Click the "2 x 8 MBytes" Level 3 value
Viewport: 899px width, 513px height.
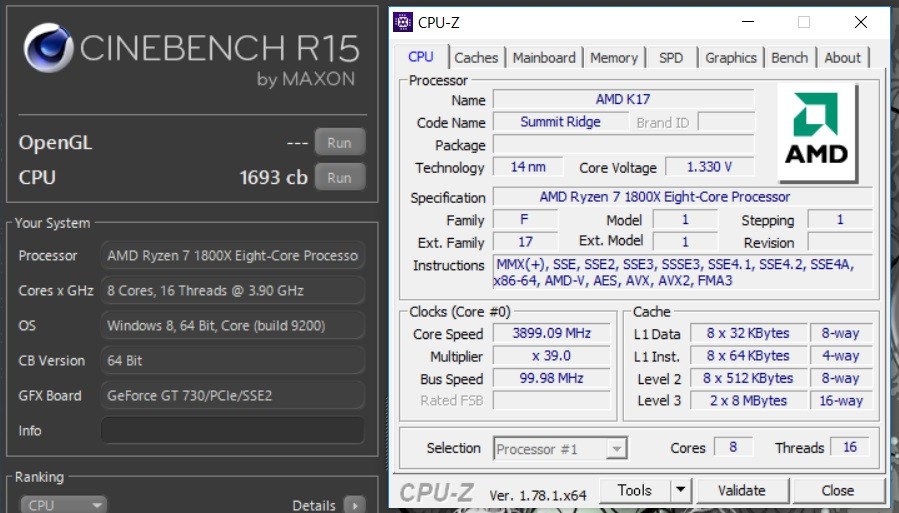748,400
